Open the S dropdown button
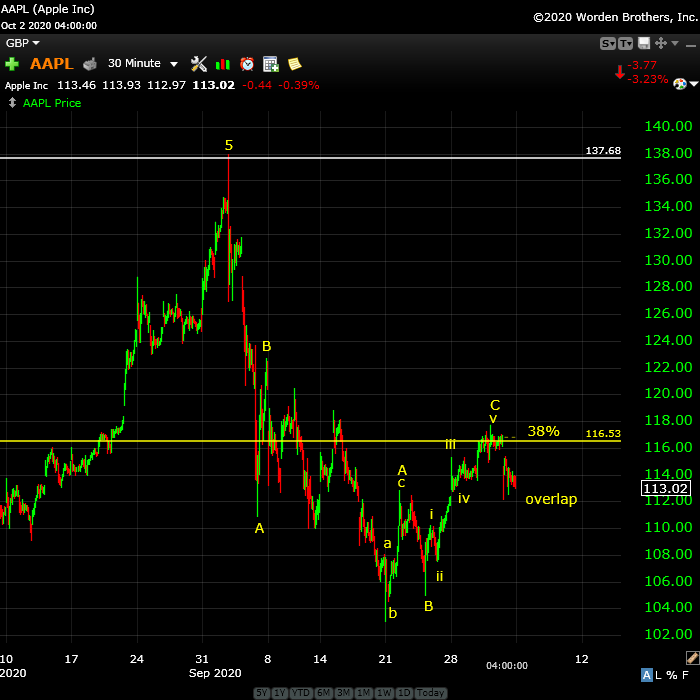 point(608,43)
